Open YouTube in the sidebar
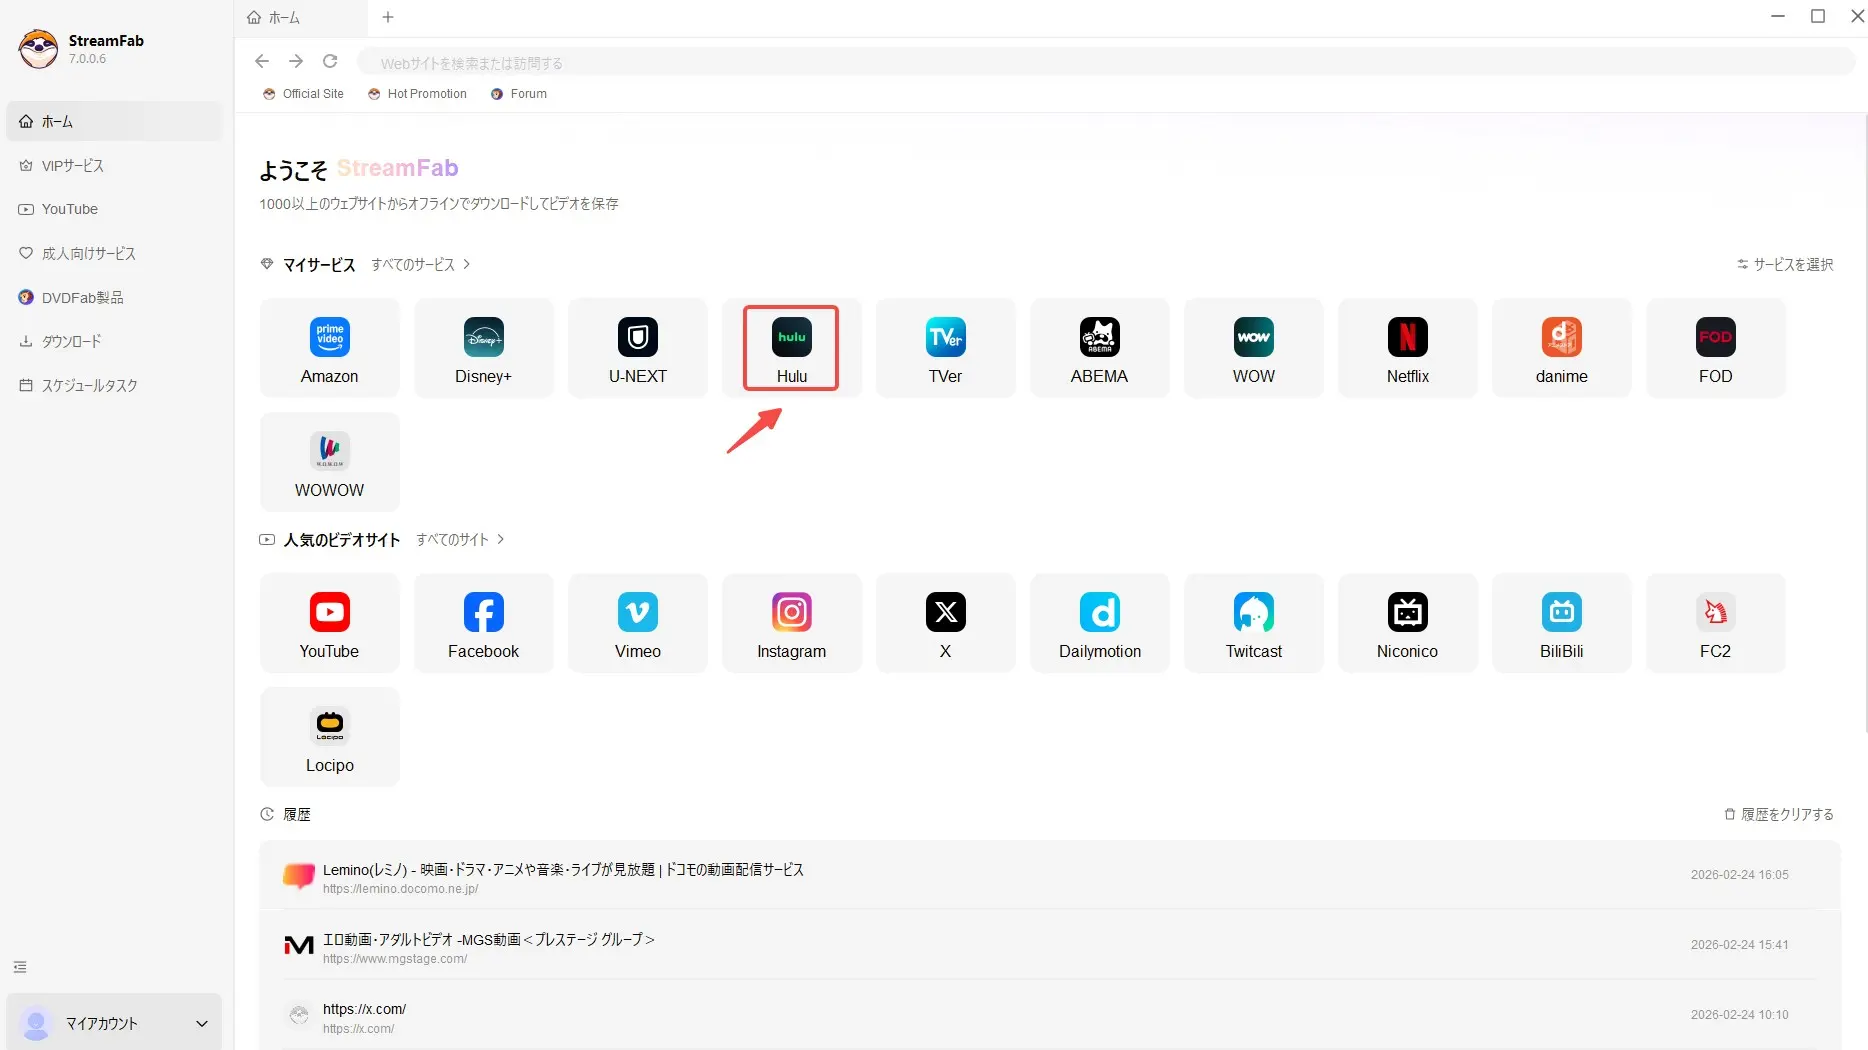Screen dimensions: 1868x1050 [114, 209]
